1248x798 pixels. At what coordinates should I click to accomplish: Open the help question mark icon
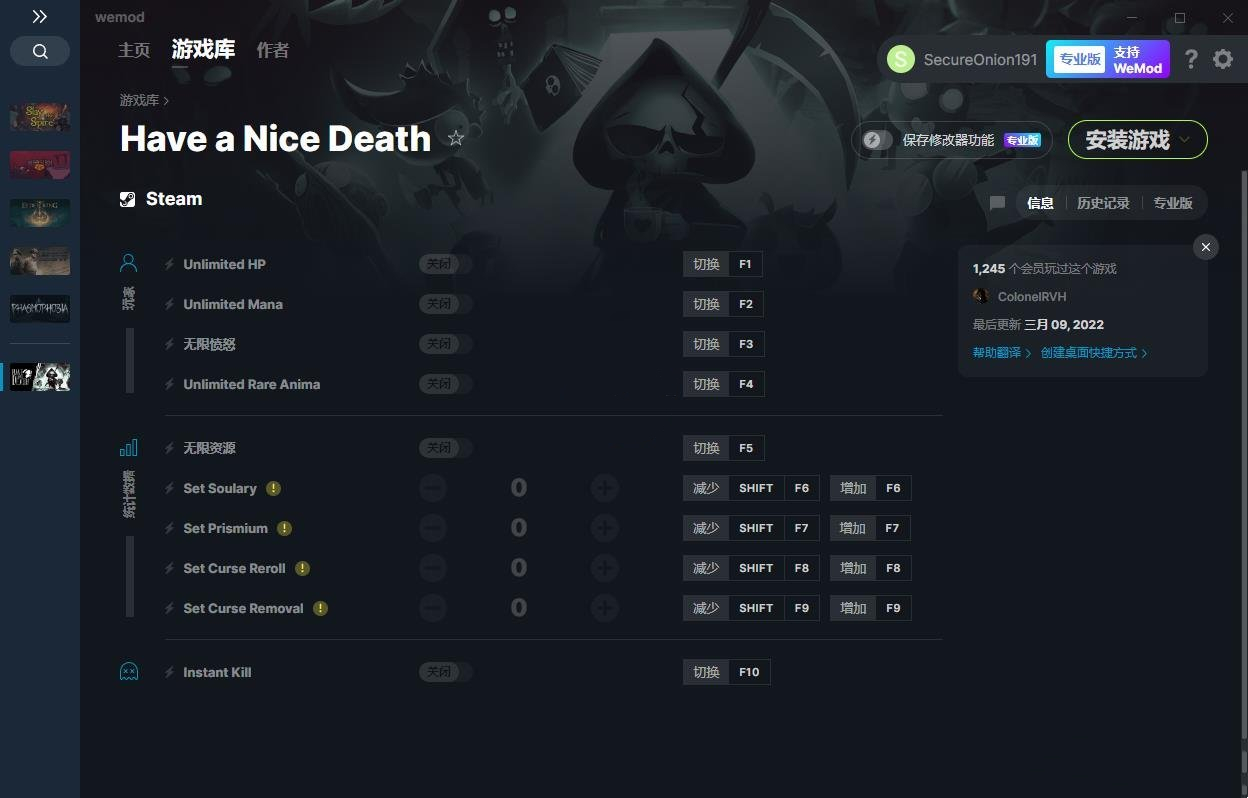1190,59
